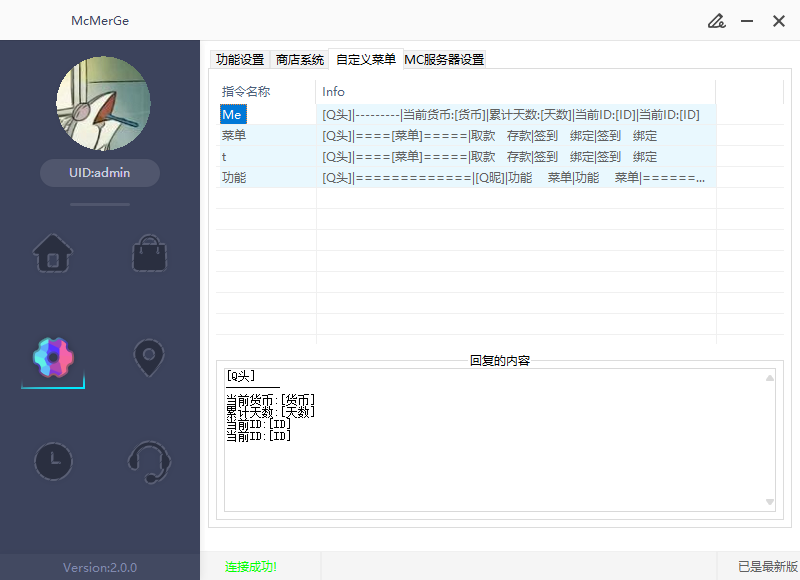The width and height of the screenshot is (800, 580).
Task: Click the reply box scroll down arrow
Action: tap(769, 502)
